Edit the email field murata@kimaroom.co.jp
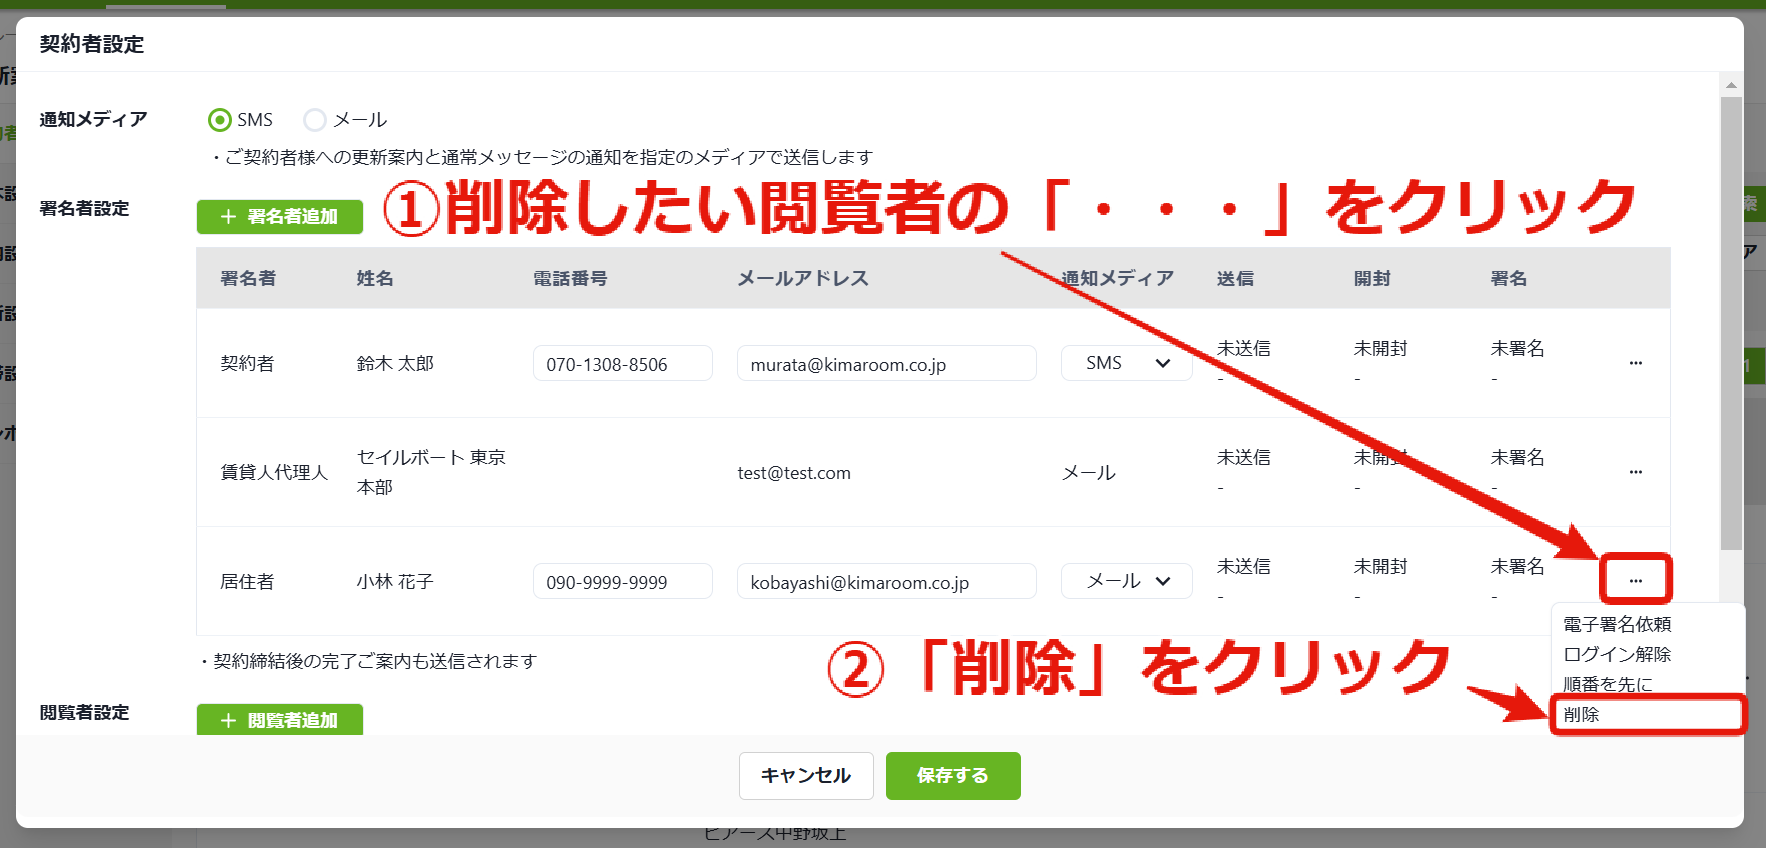The width and height of the screenshot is (1766, 848). coord(887,364)
